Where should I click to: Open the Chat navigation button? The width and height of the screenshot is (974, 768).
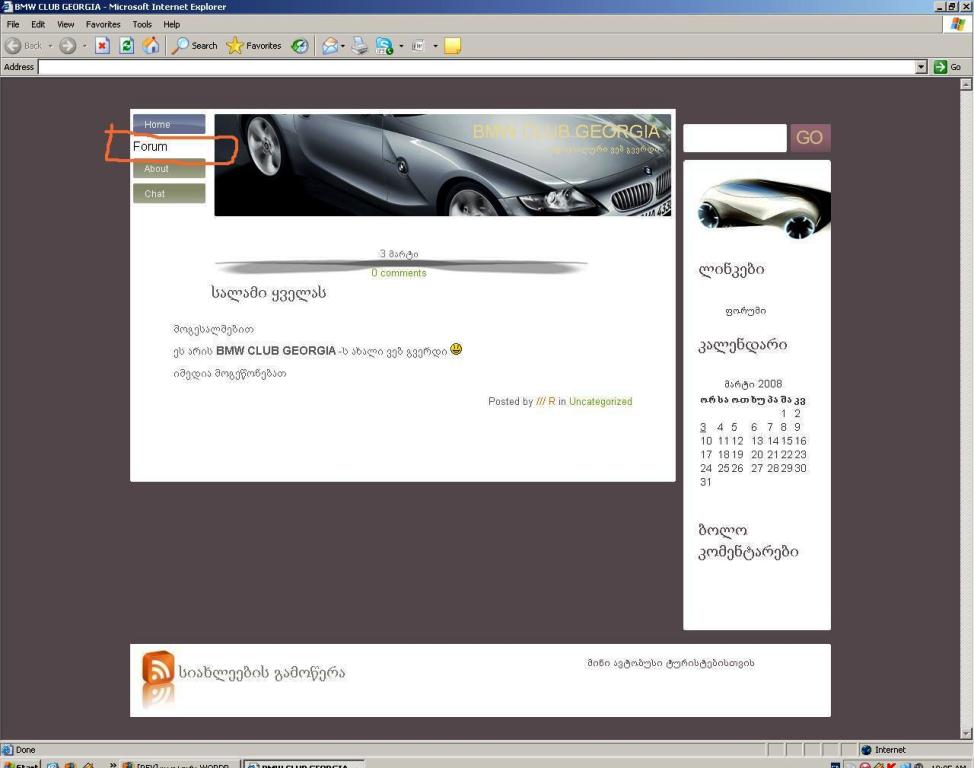pyautogui.click(x=169, y=193)
